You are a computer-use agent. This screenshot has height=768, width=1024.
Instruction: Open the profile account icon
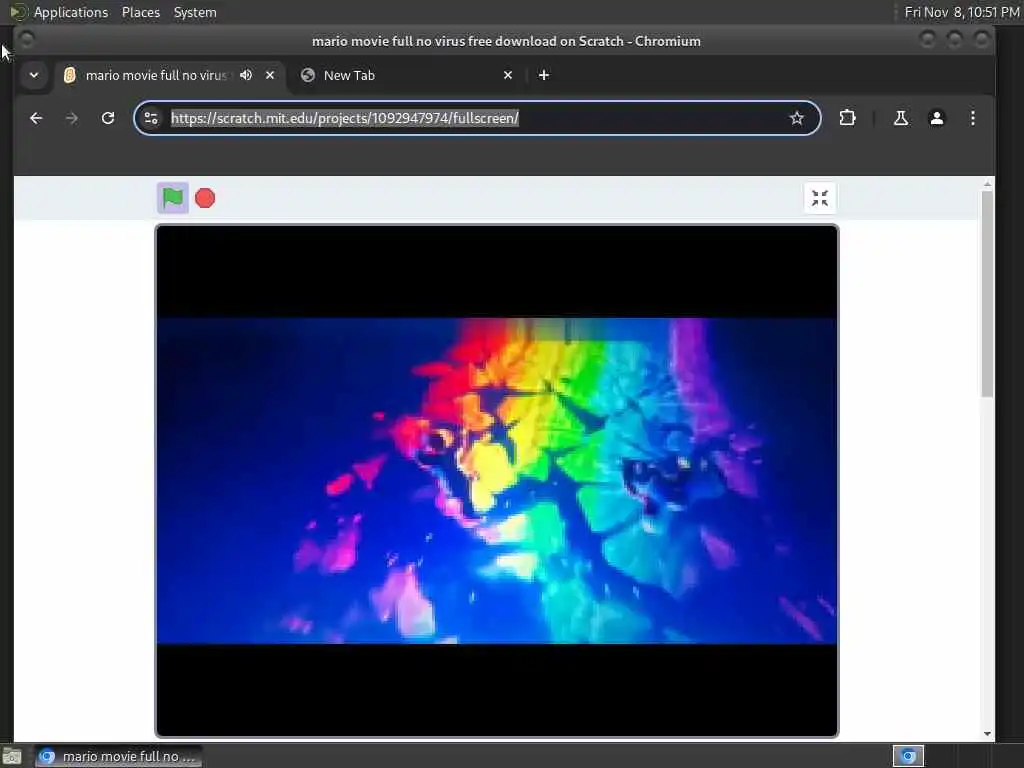[x=936, y=118]
